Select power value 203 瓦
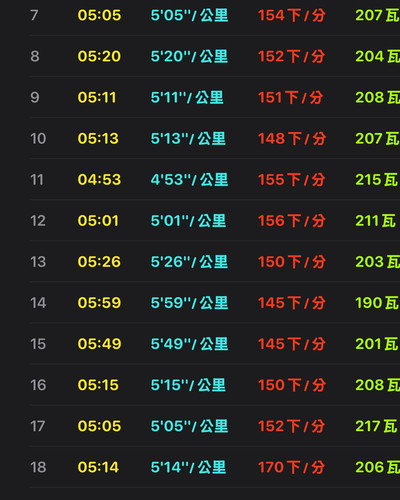 tap(378, 262)
